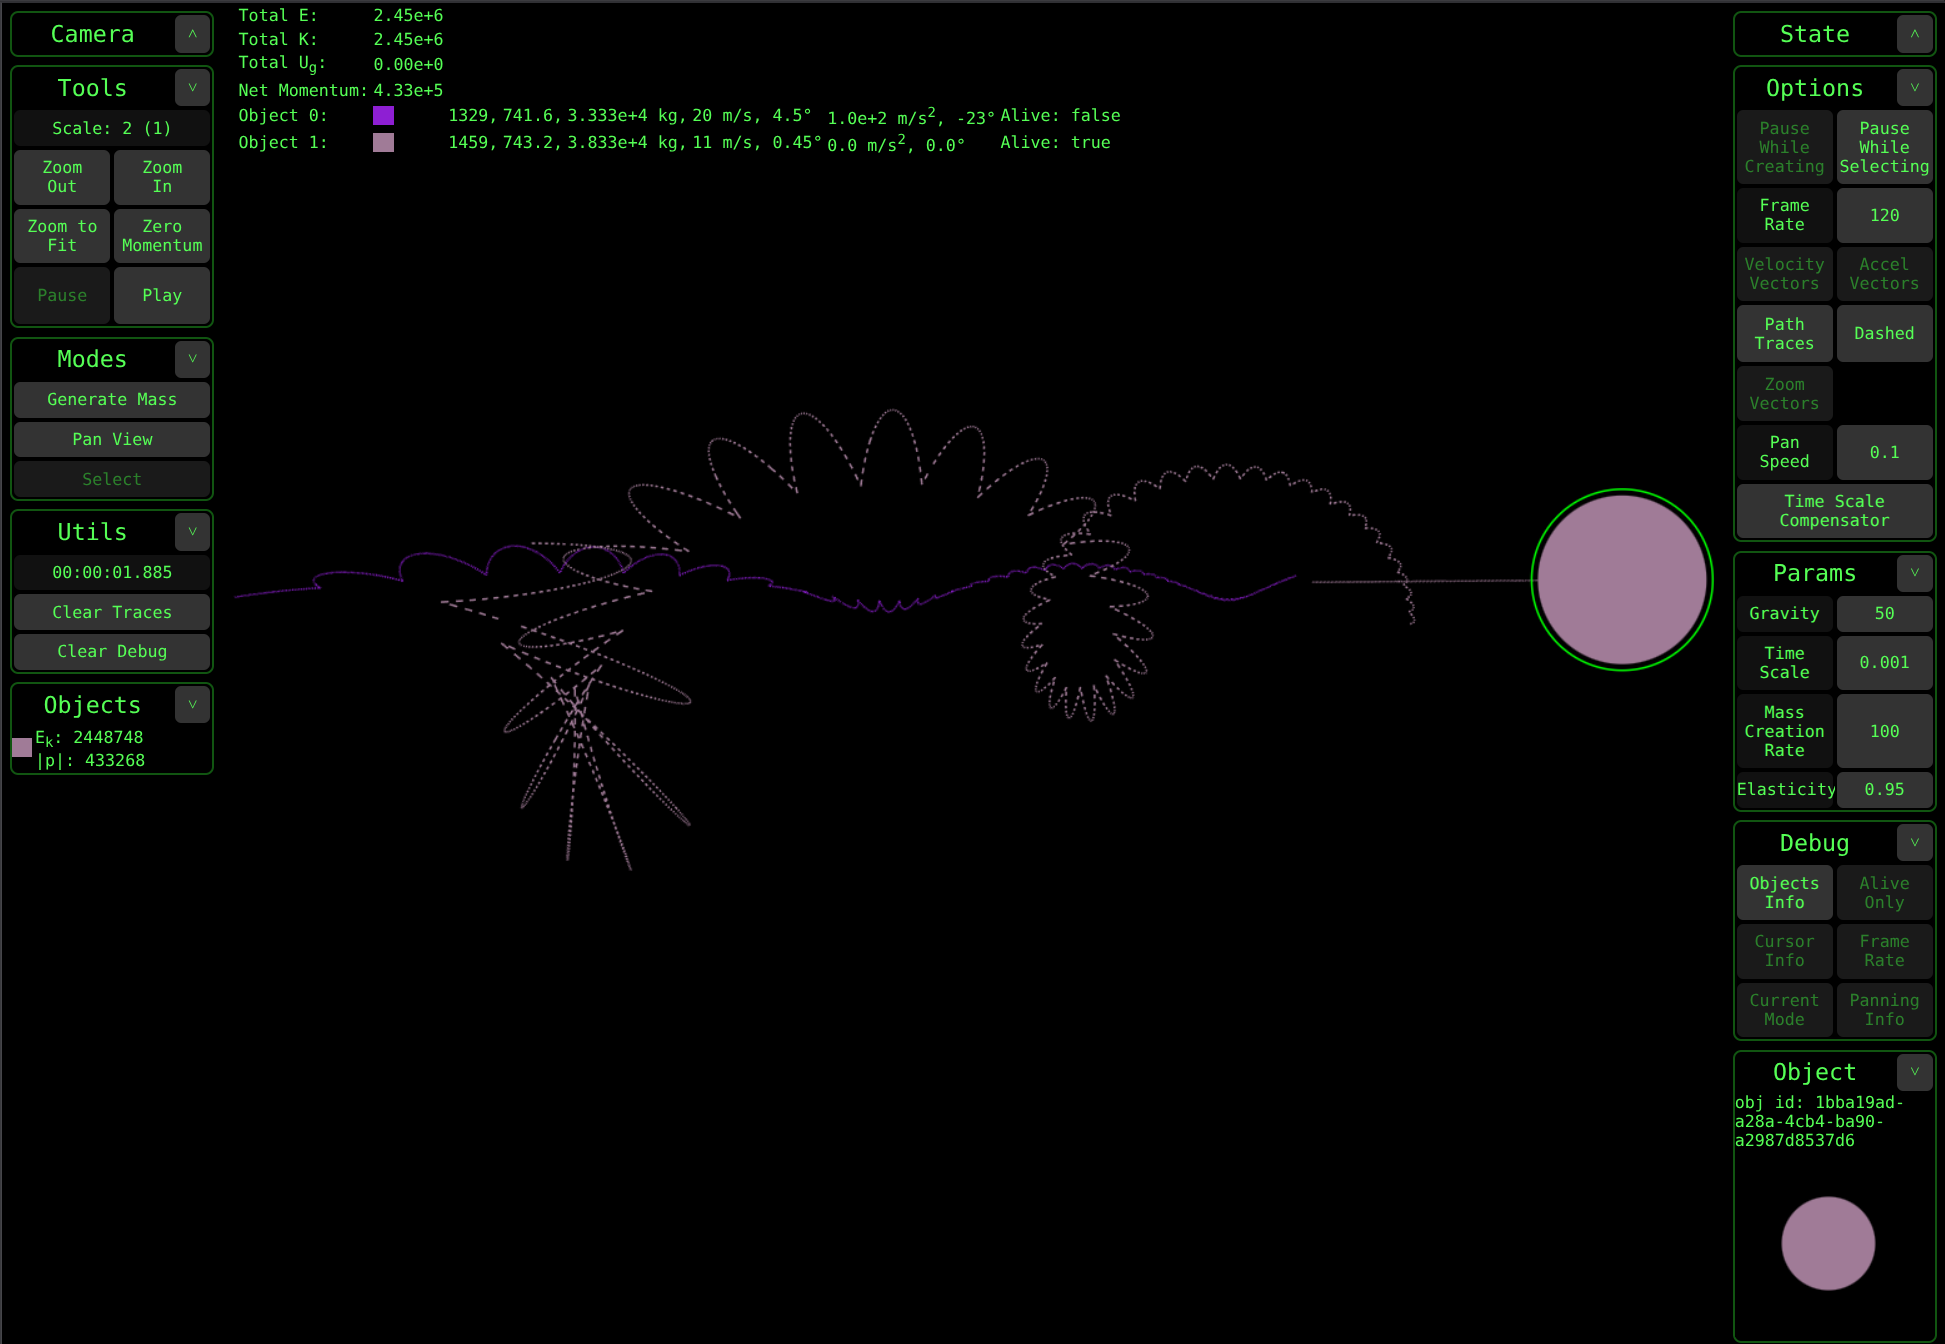The width and height of the screenshot is (1945, 1344).
Task: Edit the Time Scale value 0.001
Action: tap(1885, 662)
